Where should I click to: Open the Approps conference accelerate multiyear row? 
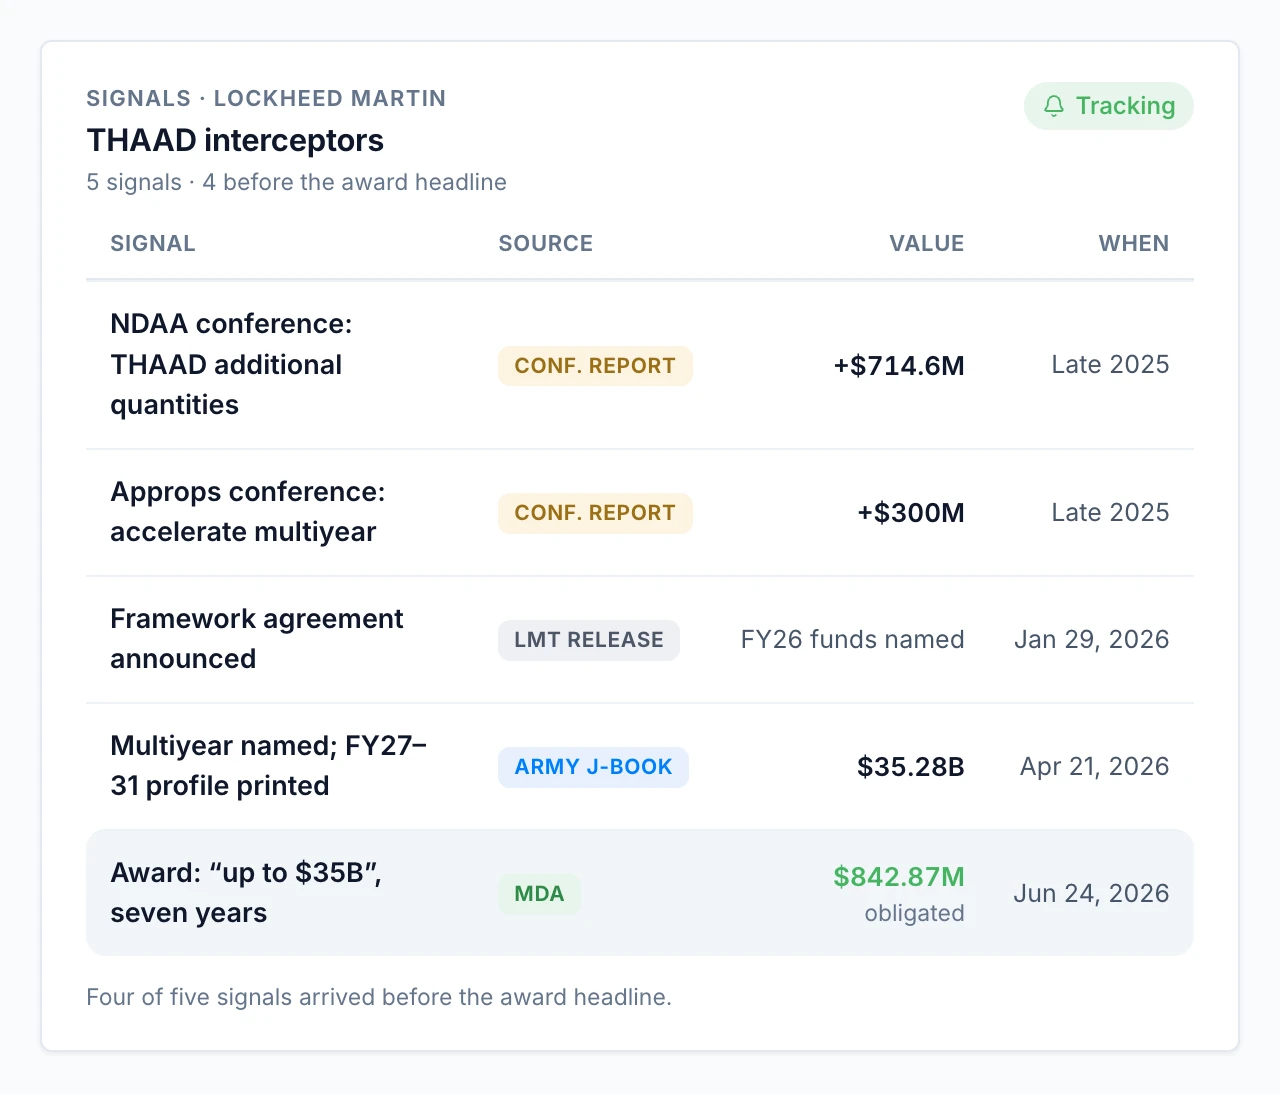coord(640,513)
